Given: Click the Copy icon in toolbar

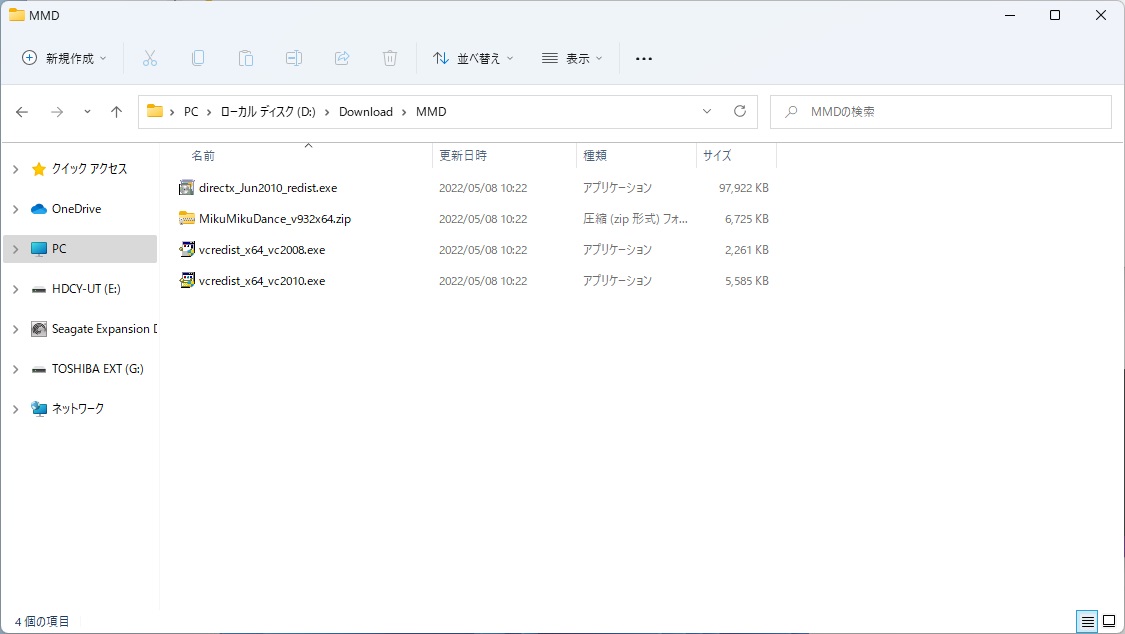Looking at the screenshot, I should (x=198, y=59).
